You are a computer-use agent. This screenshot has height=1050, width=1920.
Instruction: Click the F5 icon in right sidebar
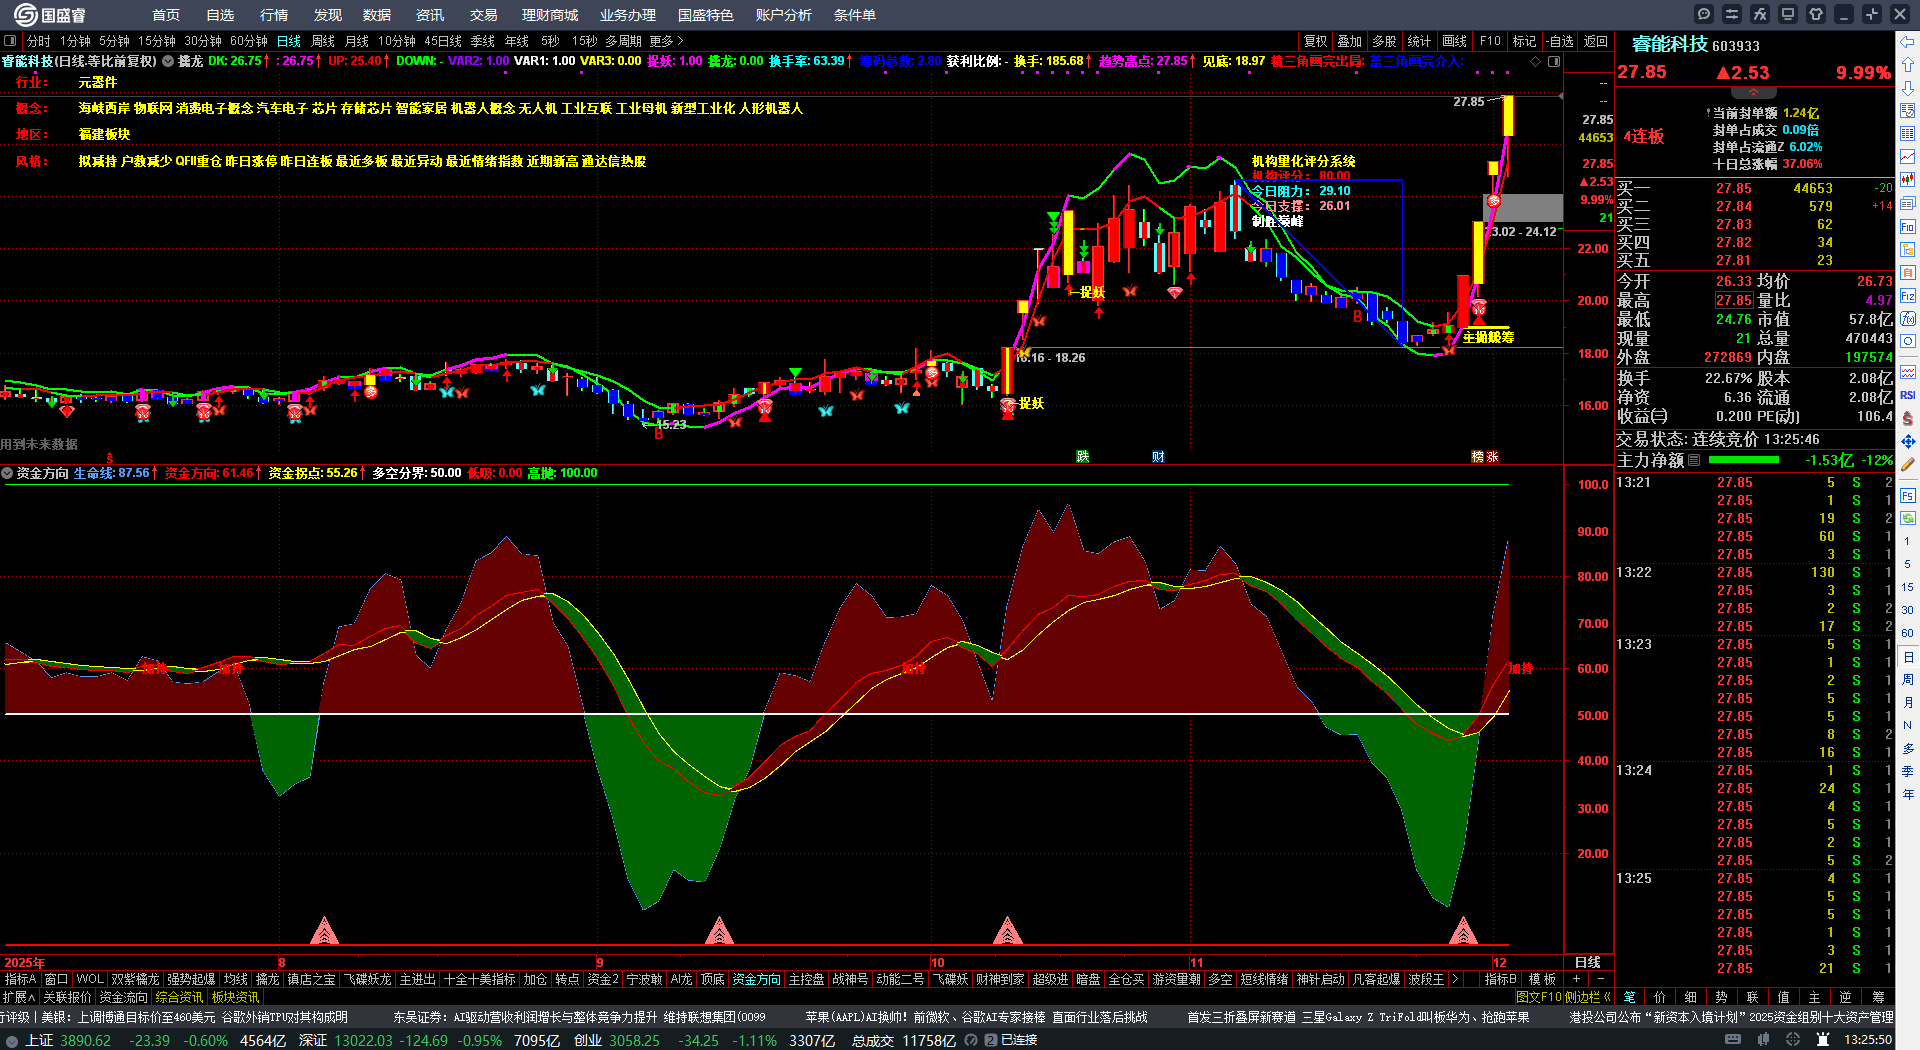[1908, 494]
